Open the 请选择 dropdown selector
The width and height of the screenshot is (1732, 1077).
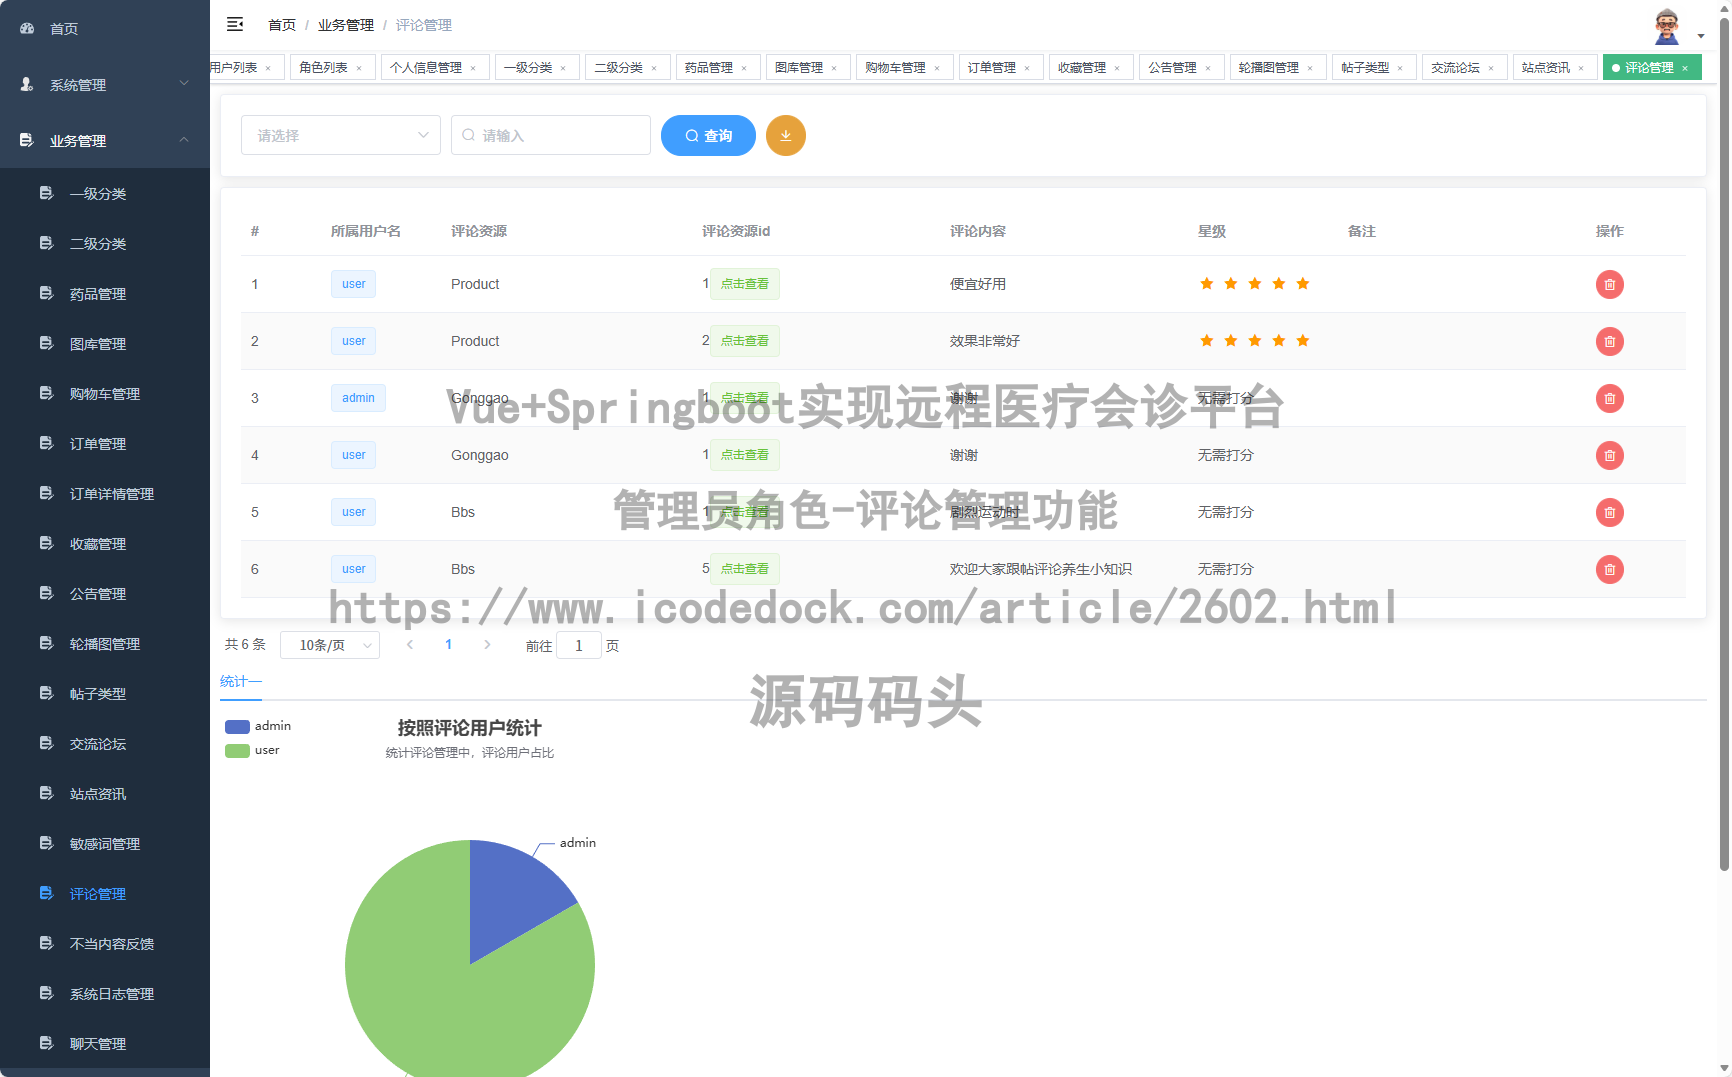pyautogui.click(x=340, y=135)
